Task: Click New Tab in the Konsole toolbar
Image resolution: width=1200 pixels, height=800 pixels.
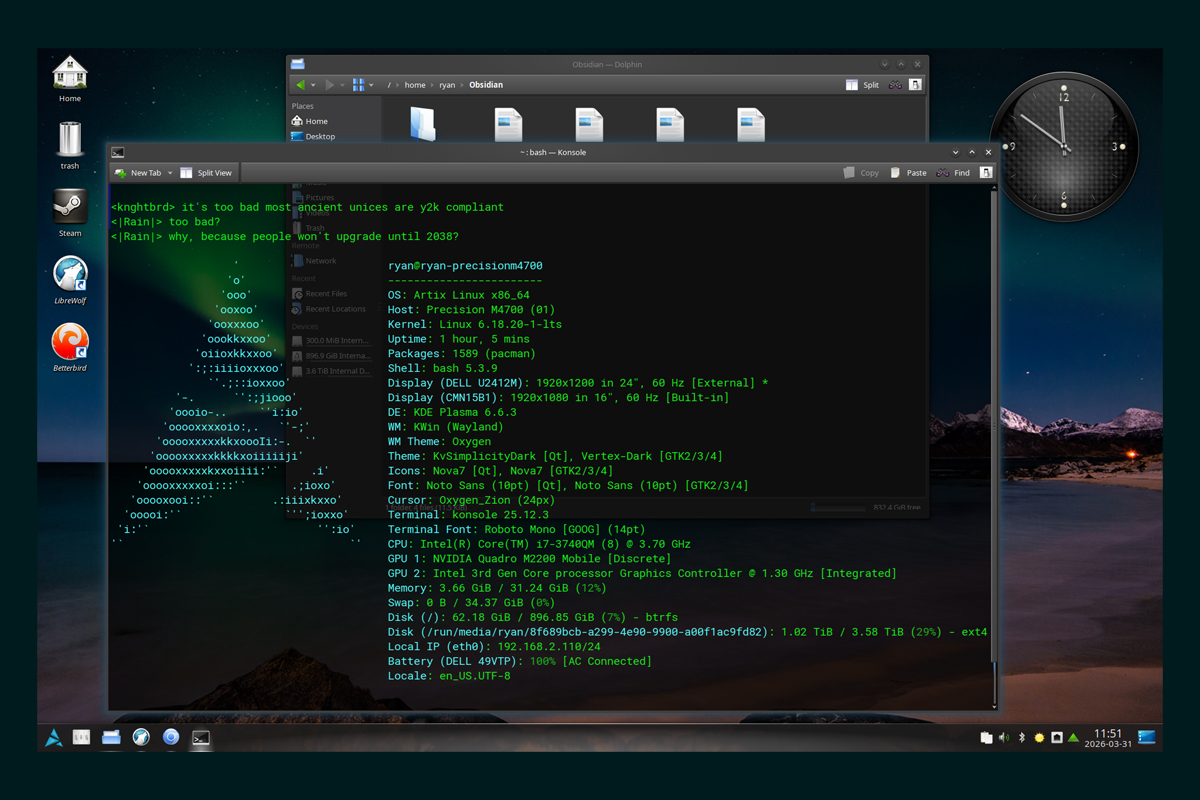Action: click(x=138, y=173)
